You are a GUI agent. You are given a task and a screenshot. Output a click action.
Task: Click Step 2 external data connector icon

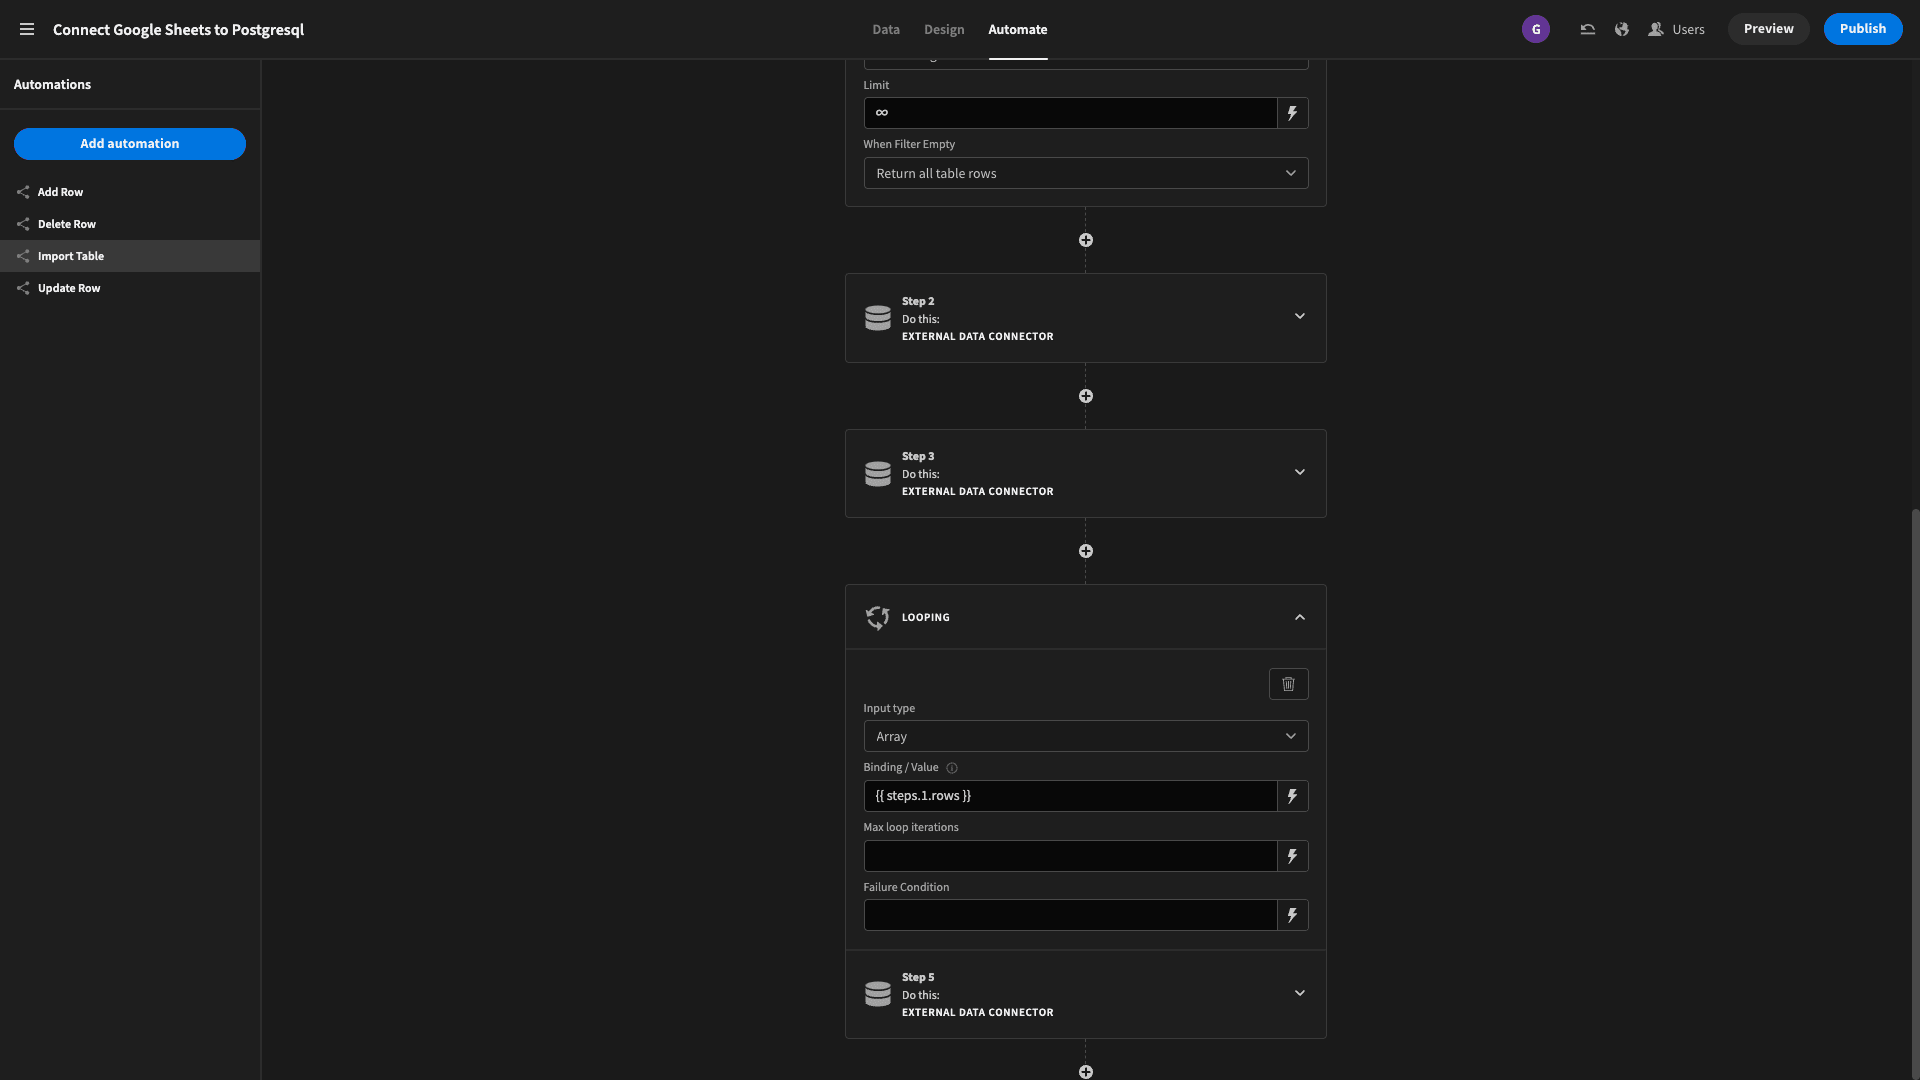click(877, 316)
